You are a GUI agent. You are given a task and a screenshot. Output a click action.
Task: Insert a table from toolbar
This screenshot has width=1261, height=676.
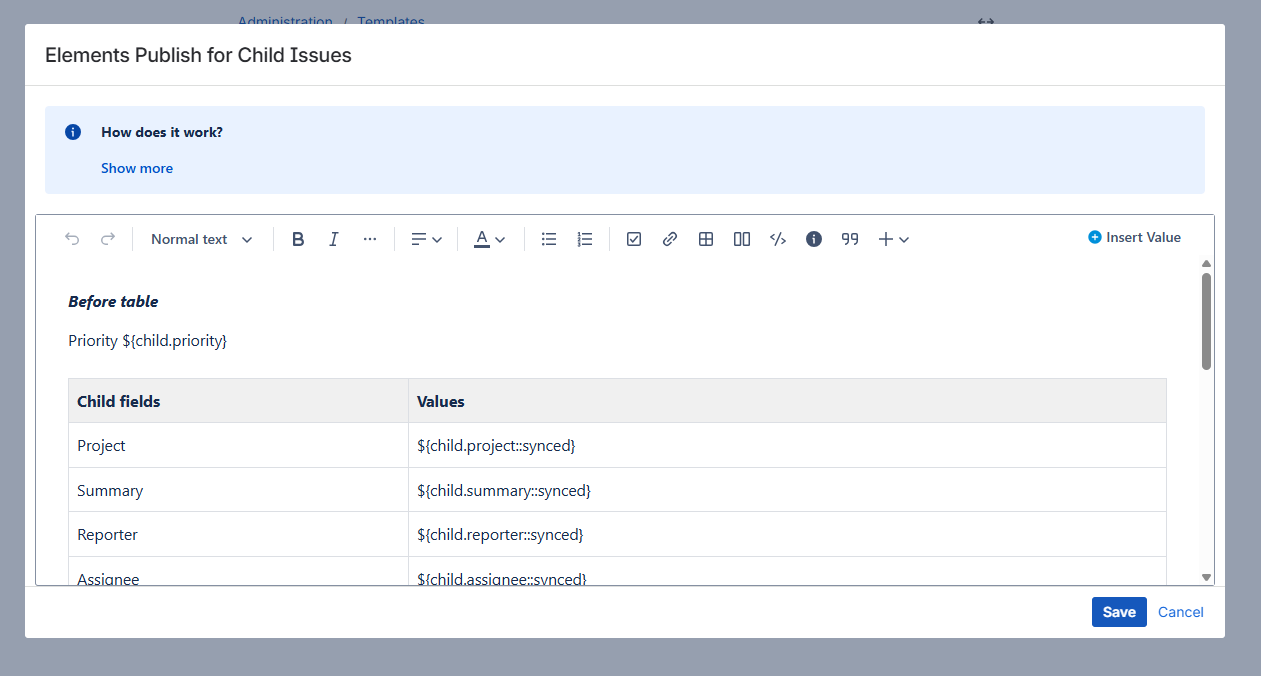(x=706, y=239)
